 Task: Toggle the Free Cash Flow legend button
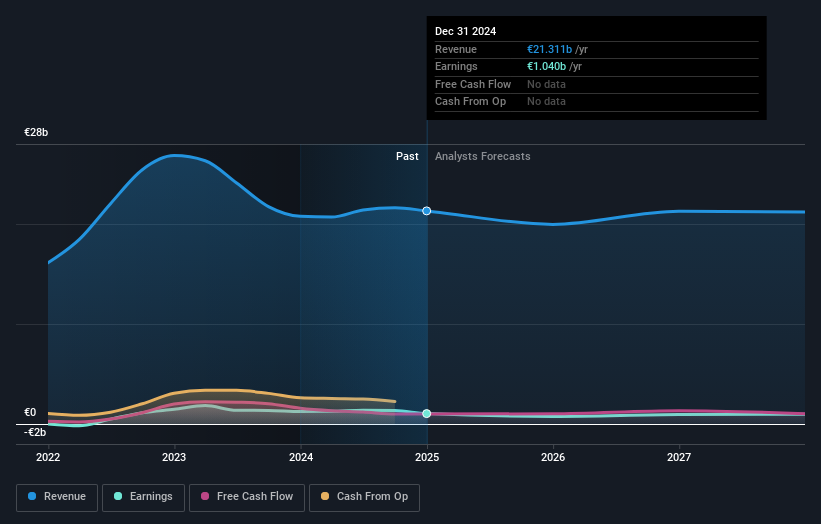pos(247,497)
